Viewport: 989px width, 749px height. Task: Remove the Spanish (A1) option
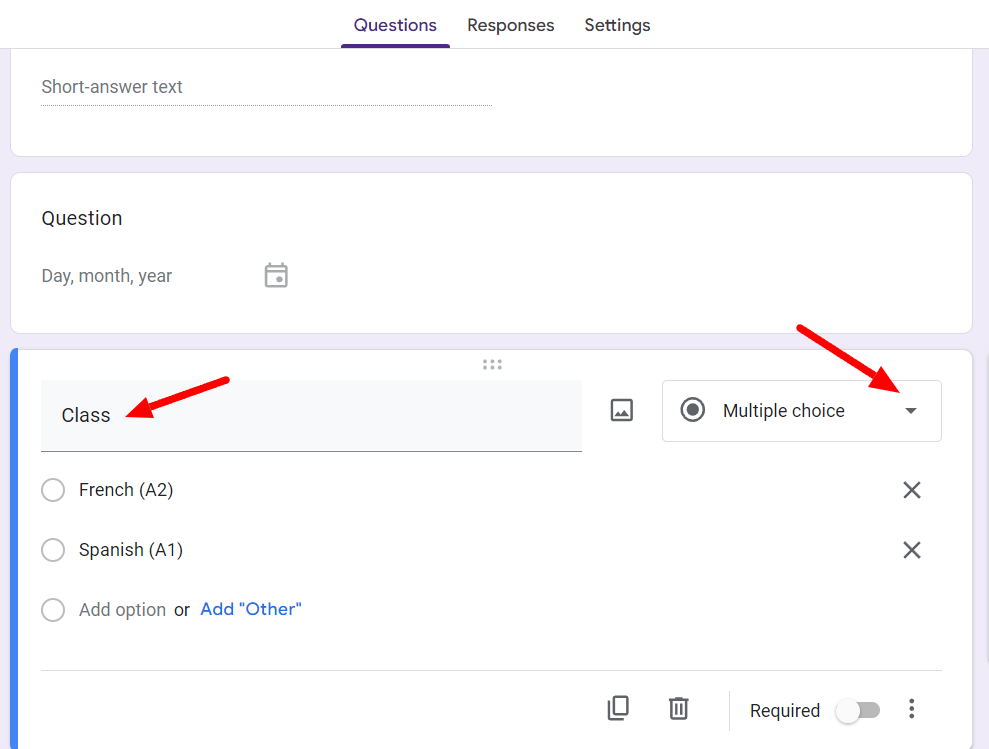[911, 550]
